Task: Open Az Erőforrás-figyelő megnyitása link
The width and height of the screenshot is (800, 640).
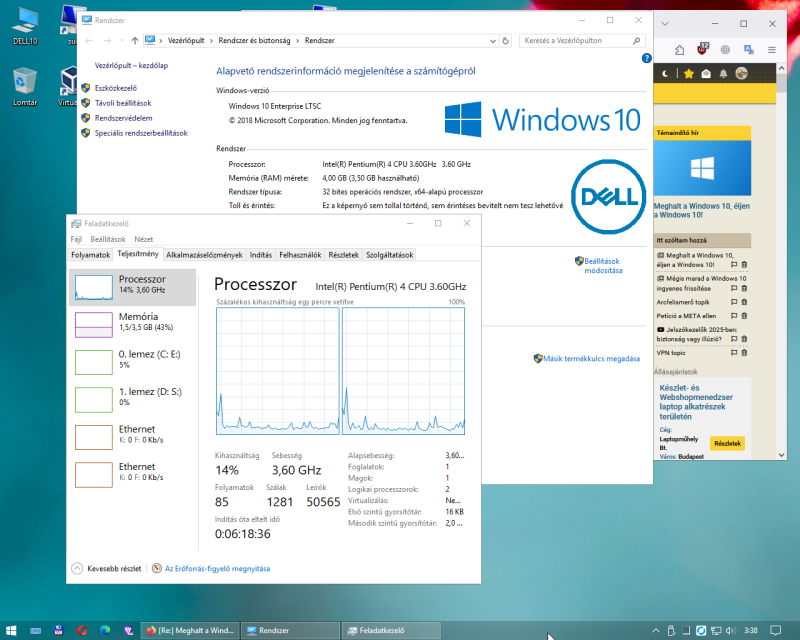Action: pyautogui.click(x=217, y=569)
